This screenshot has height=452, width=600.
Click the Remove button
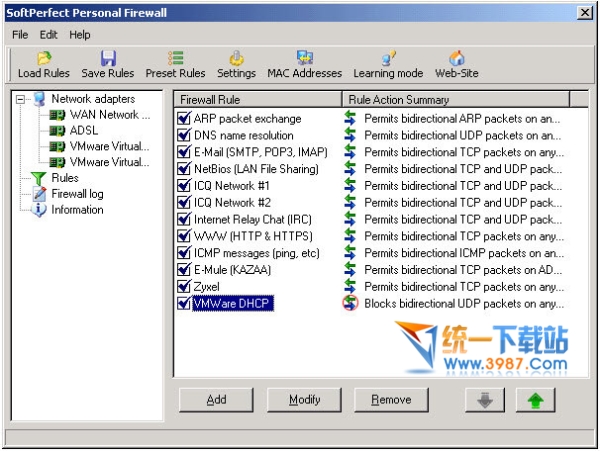[391, 400]
